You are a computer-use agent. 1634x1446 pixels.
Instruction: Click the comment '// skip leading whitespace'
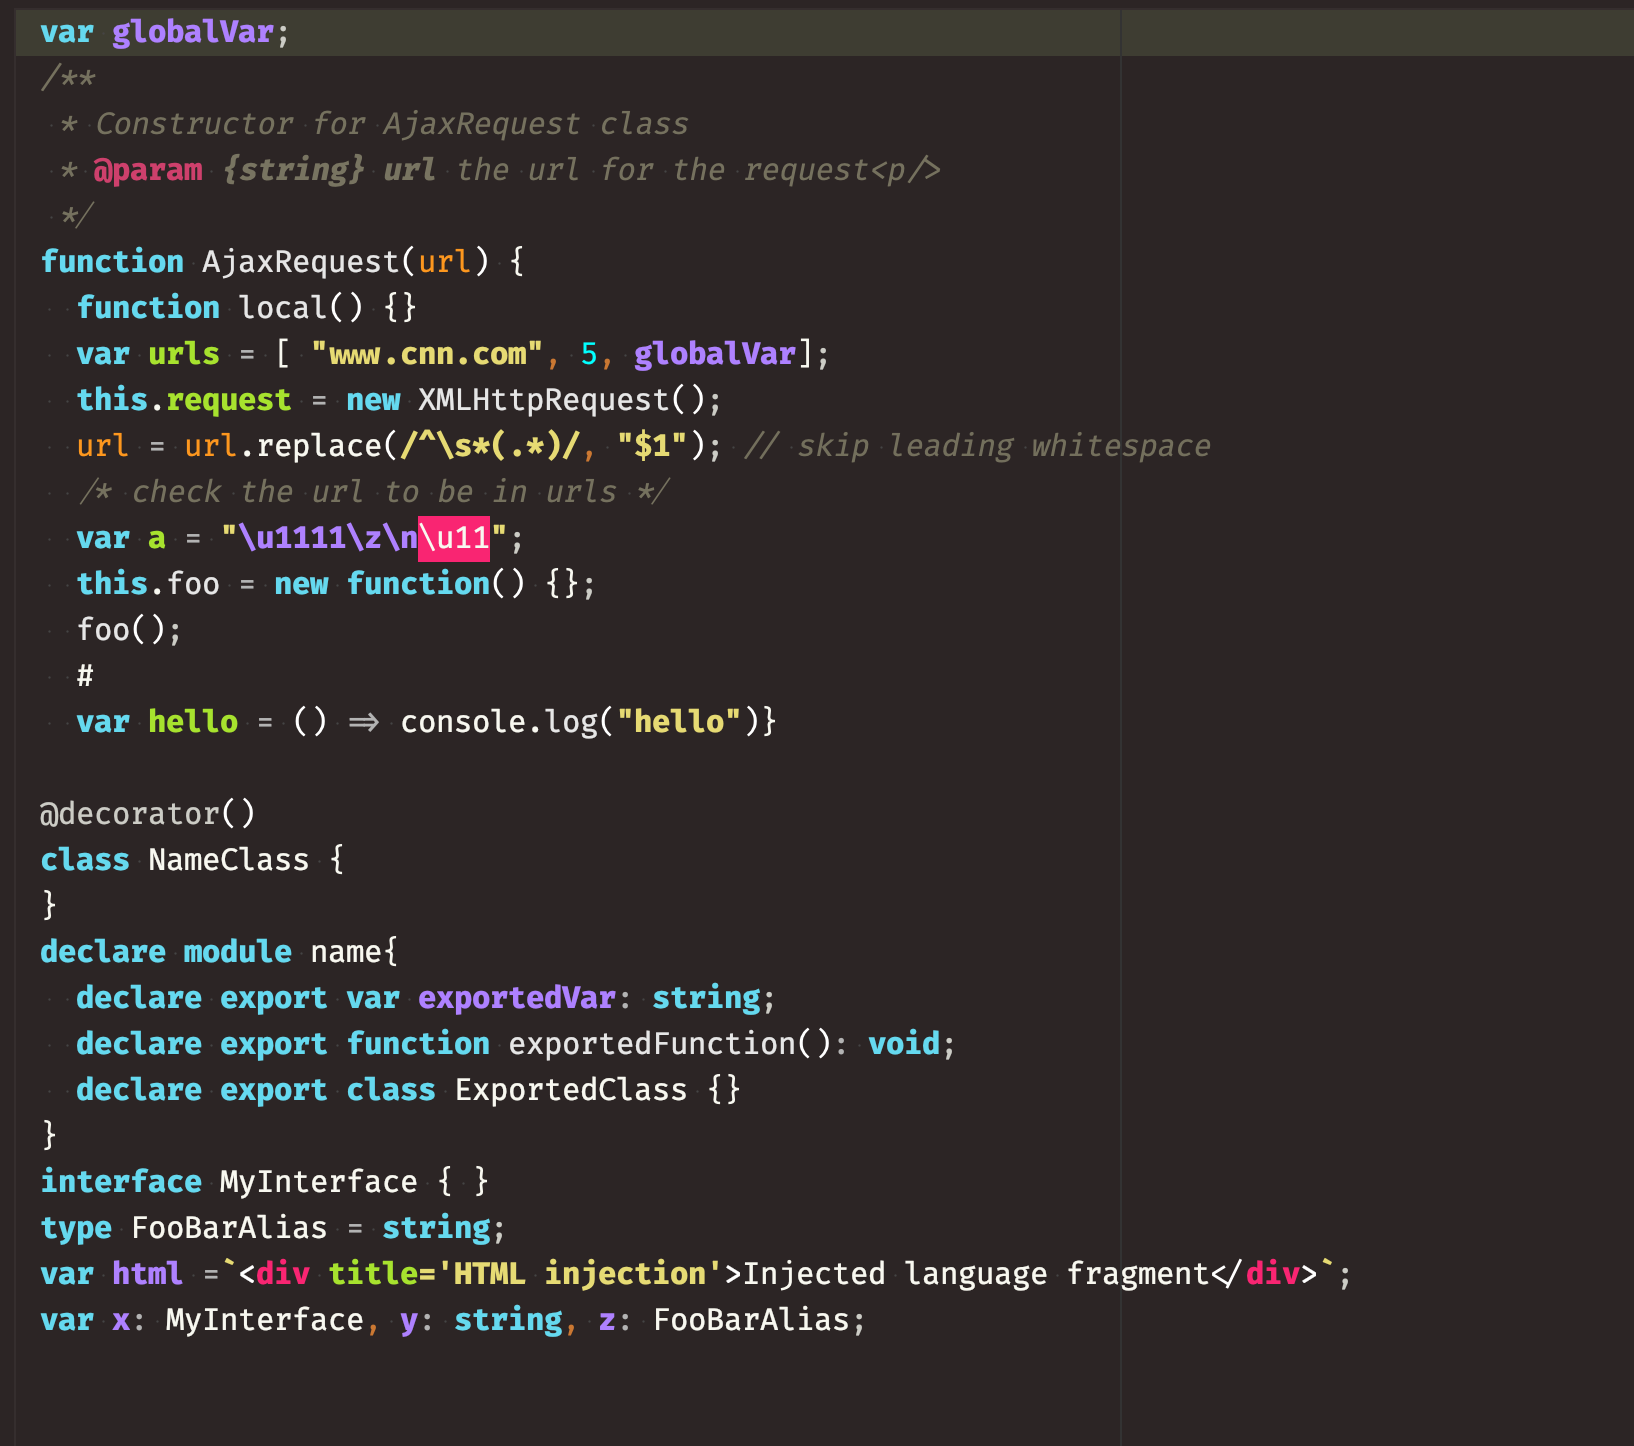[977, 446]
